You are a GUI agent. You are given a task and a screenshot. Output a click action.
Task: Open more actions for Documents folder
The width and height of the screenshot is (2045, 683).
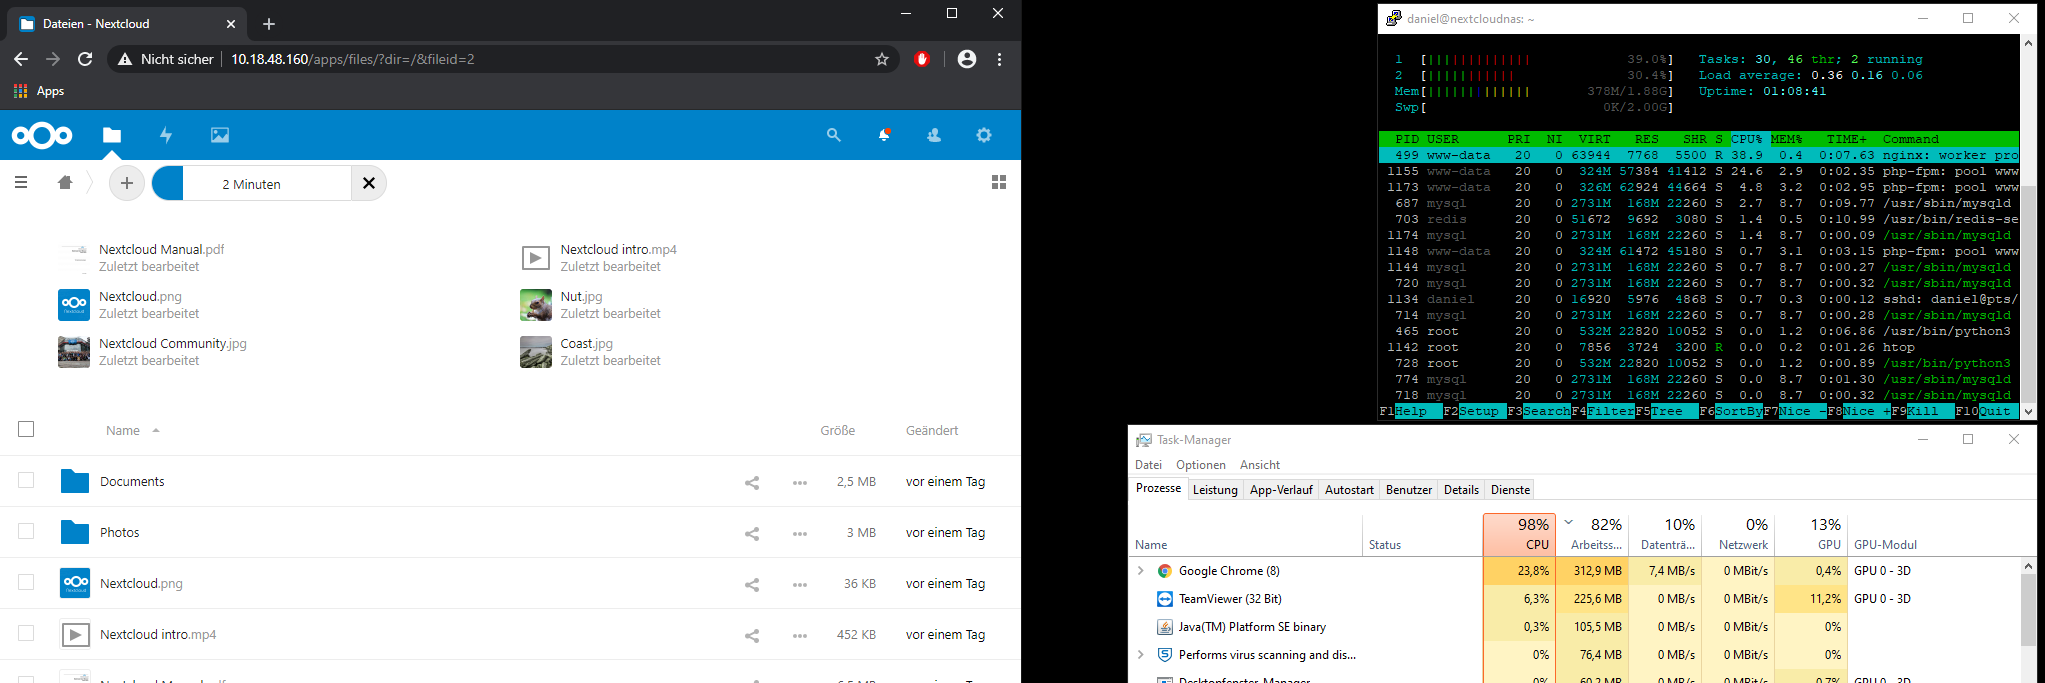tap(799, 482)
